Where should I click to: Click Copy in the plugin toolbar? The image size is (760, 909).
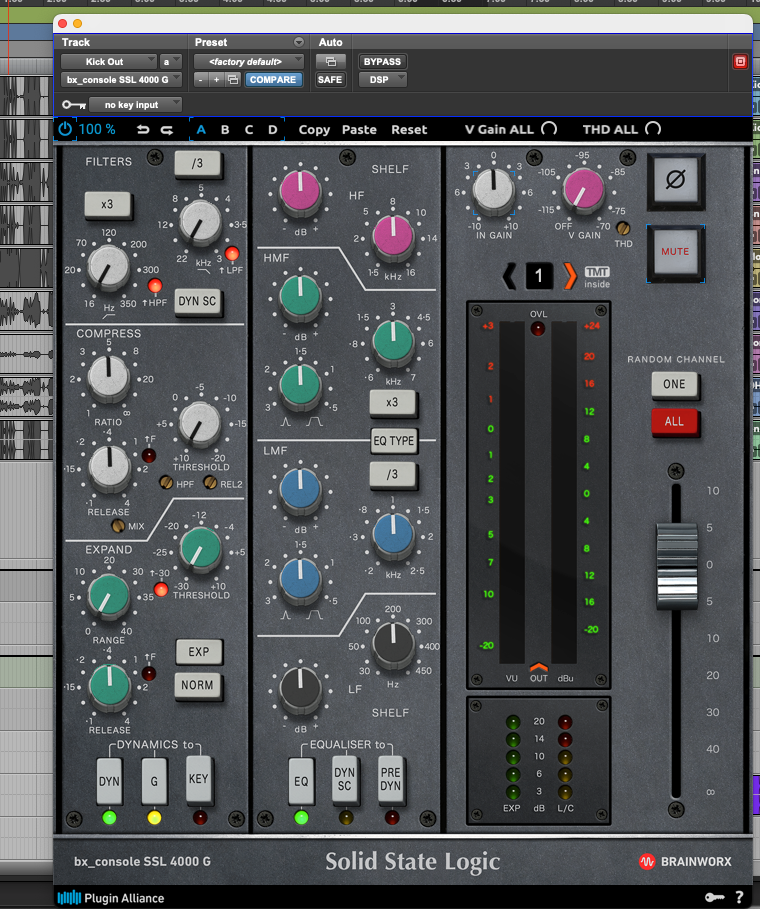tap(314, 129)
